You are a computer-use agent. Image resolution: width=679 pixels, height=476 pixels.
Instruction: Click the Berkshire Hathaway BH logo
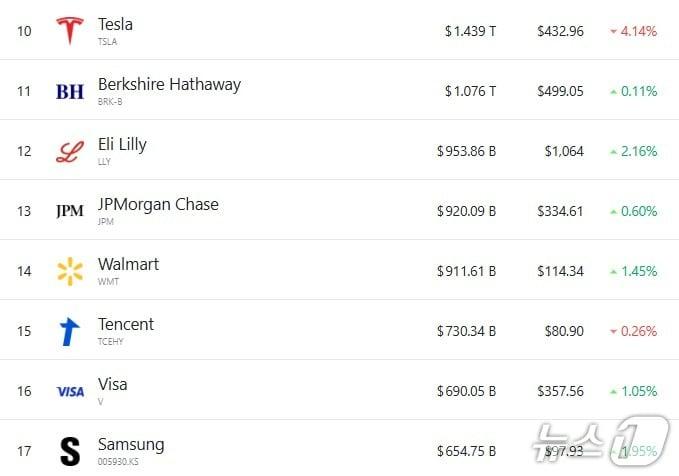click(70, 92)
